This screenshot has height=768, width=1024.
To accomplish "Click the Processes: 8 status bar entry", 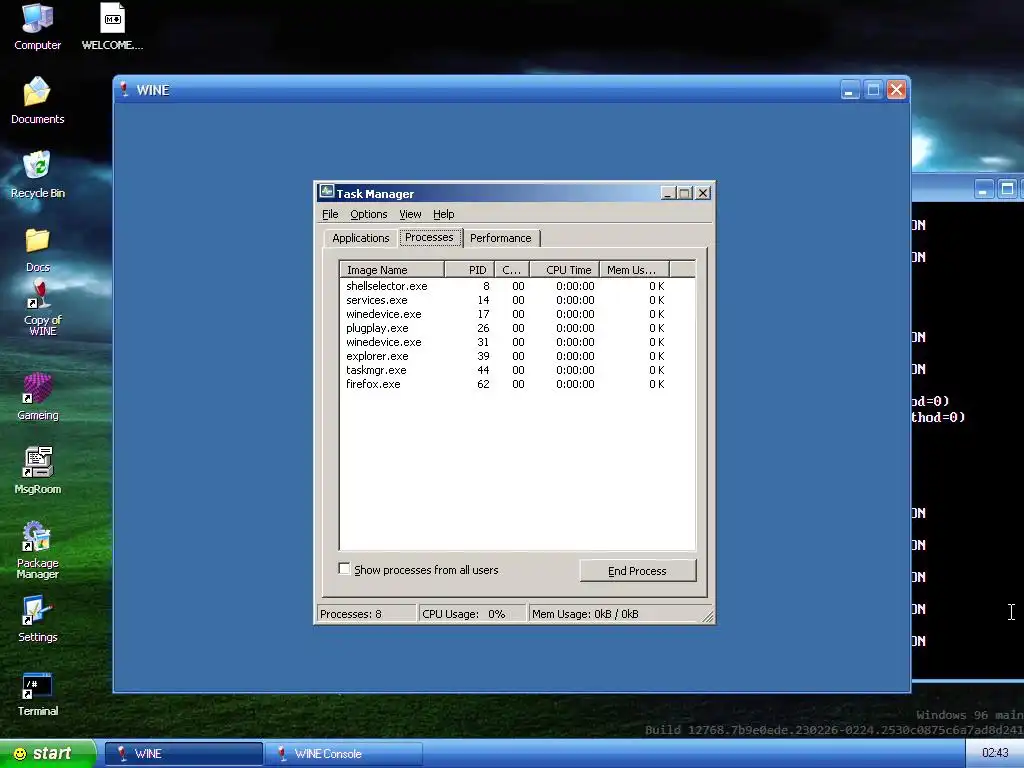I will coord(366,614).
